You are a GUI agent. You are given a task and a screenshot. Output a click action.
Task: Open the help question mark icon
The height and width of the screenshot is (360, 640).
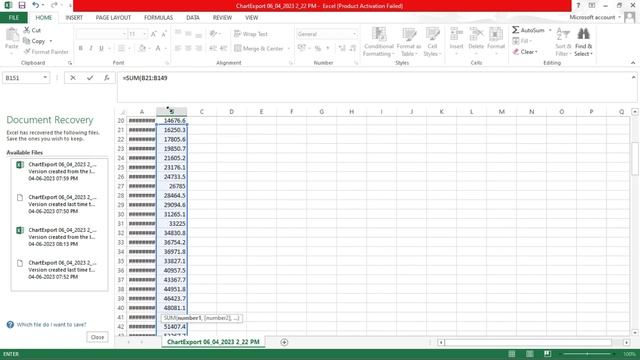(x=578, y=5)
